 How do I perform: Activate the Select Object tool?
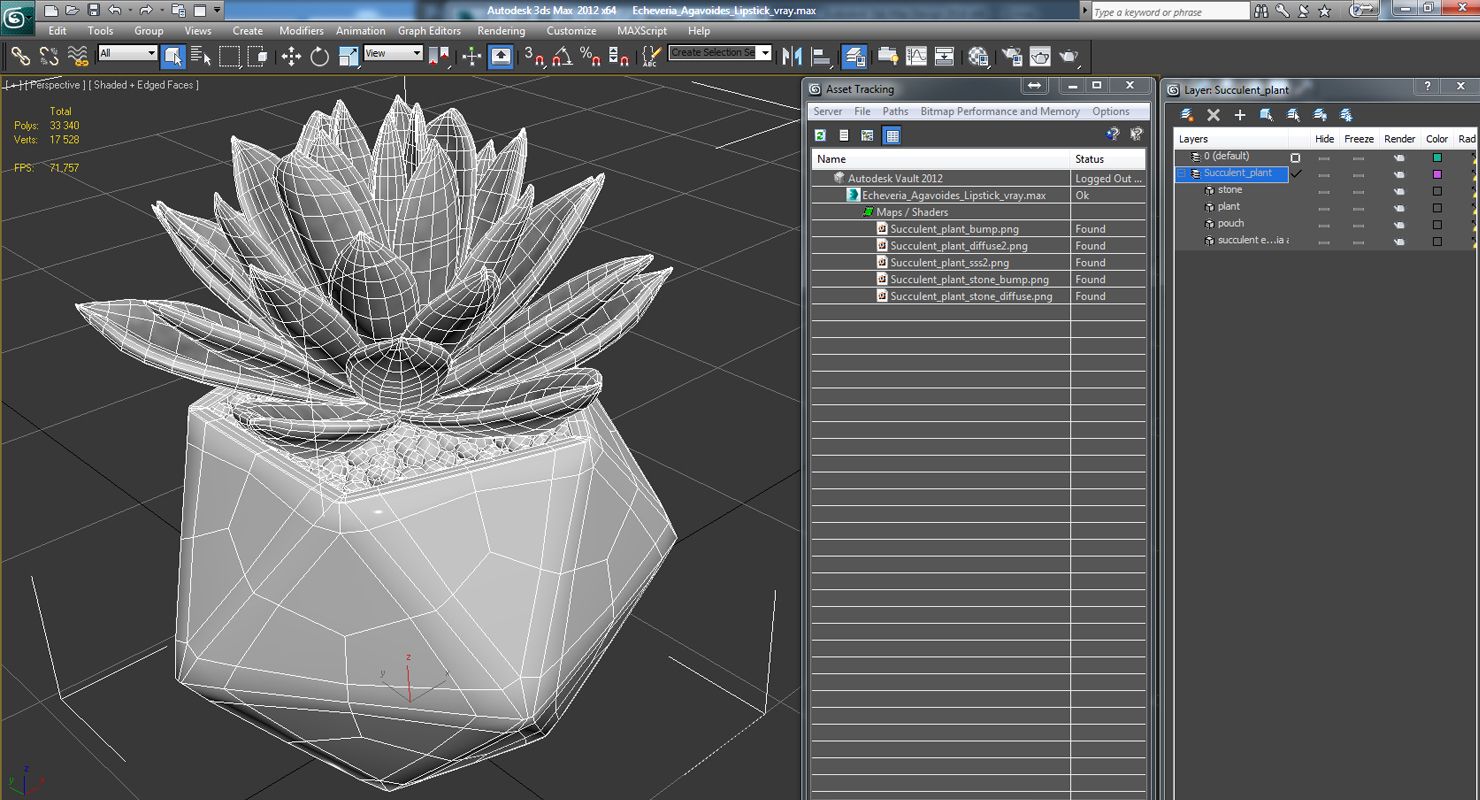coord(173,56)
